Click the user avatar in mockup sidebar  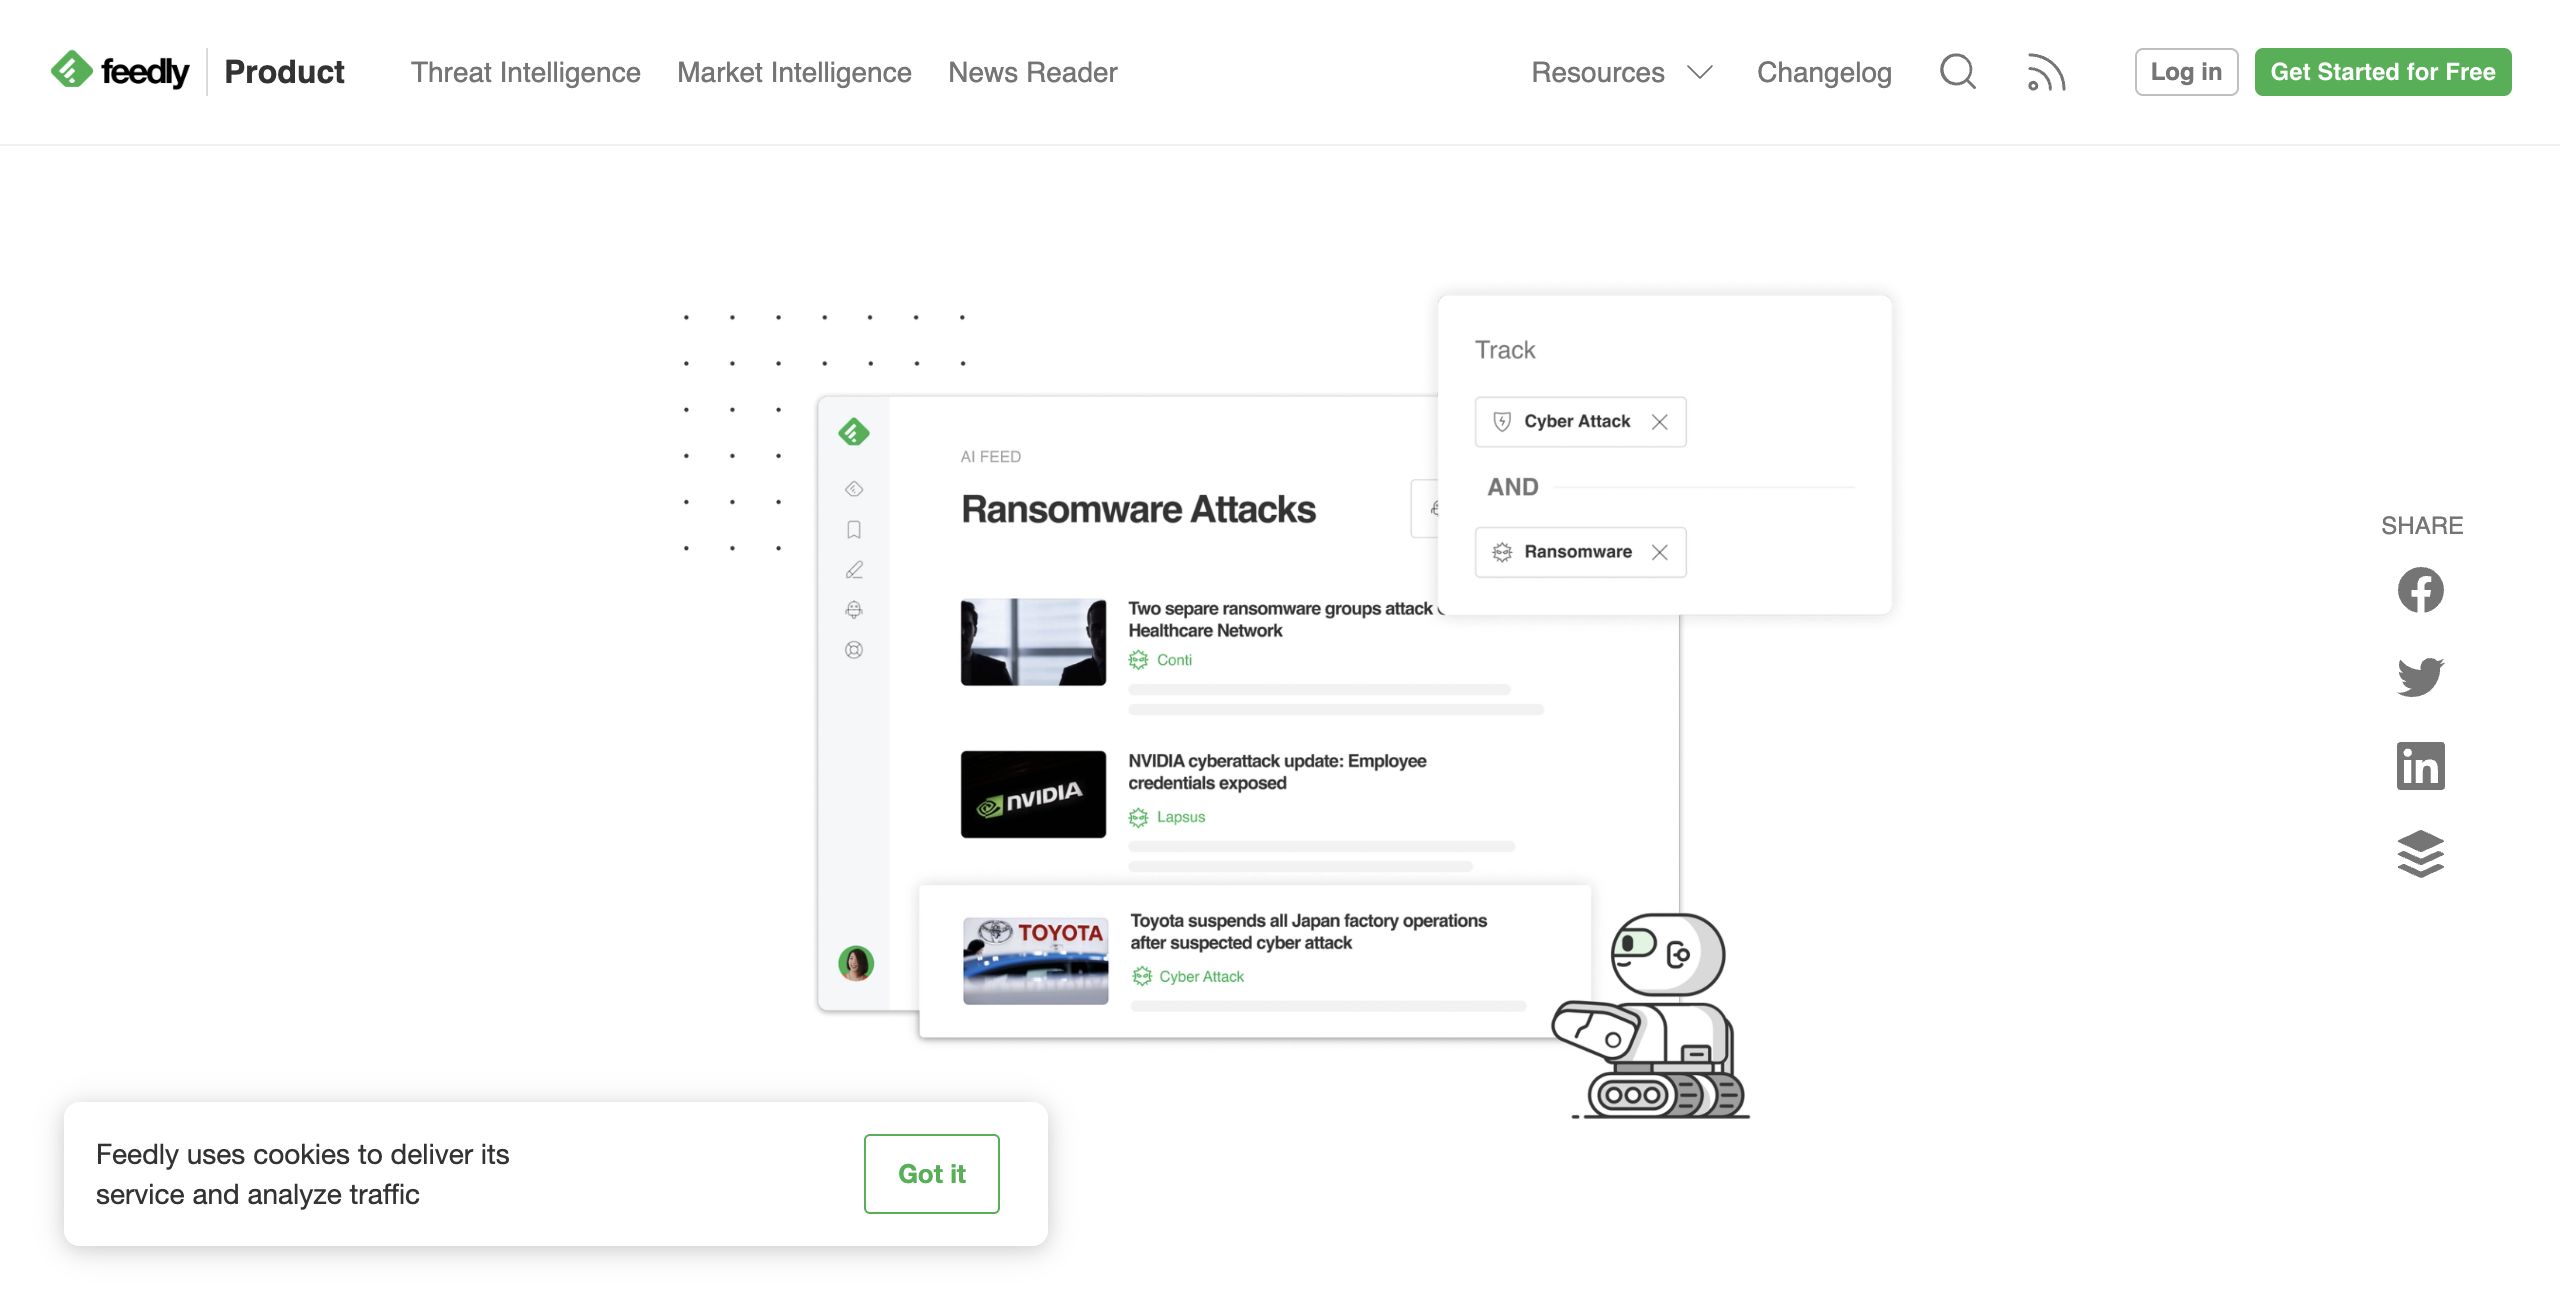coord(856,963)
